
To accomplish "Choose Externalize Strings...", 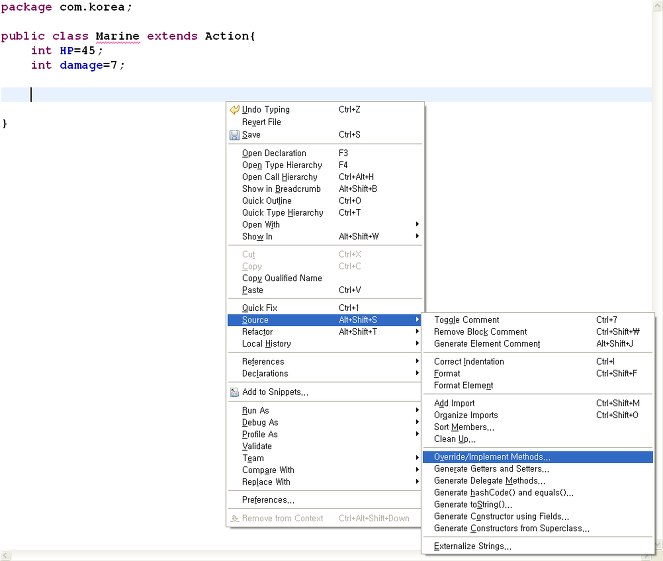I will [x=538, y=546].
